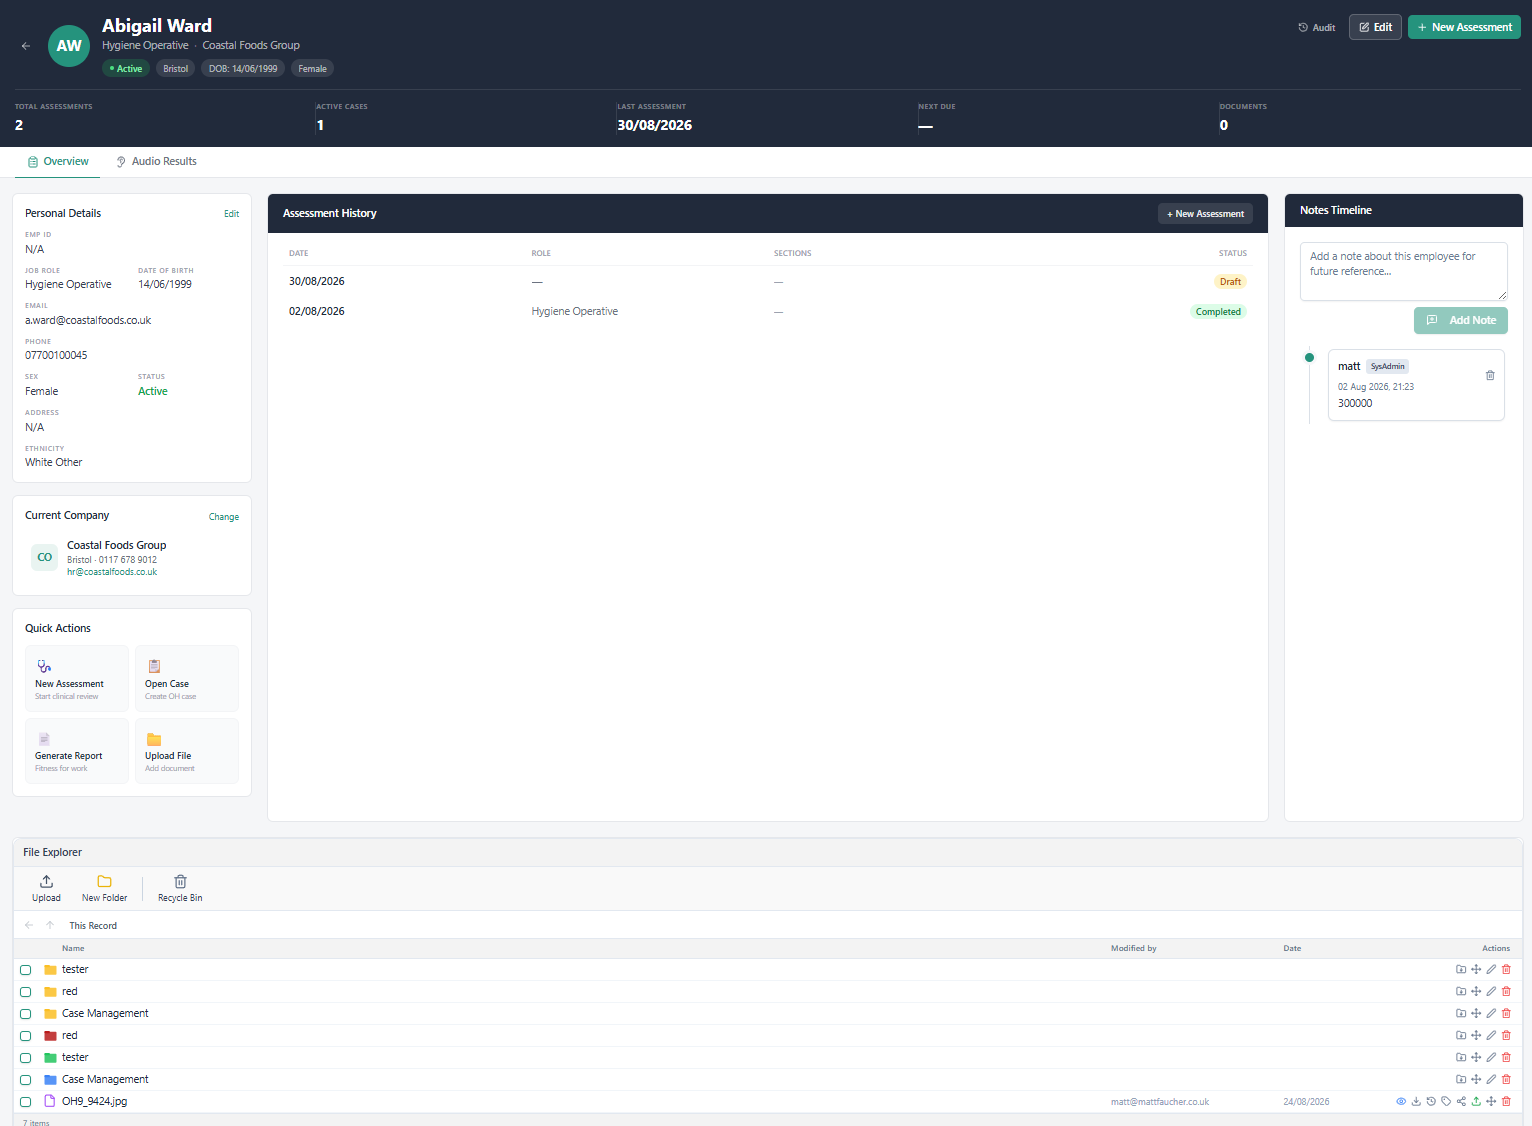The height and width of the screenshot is (1126, 1532).
Task: Tick the checkbox for yellow tester folder
Action: pos(26,970)
